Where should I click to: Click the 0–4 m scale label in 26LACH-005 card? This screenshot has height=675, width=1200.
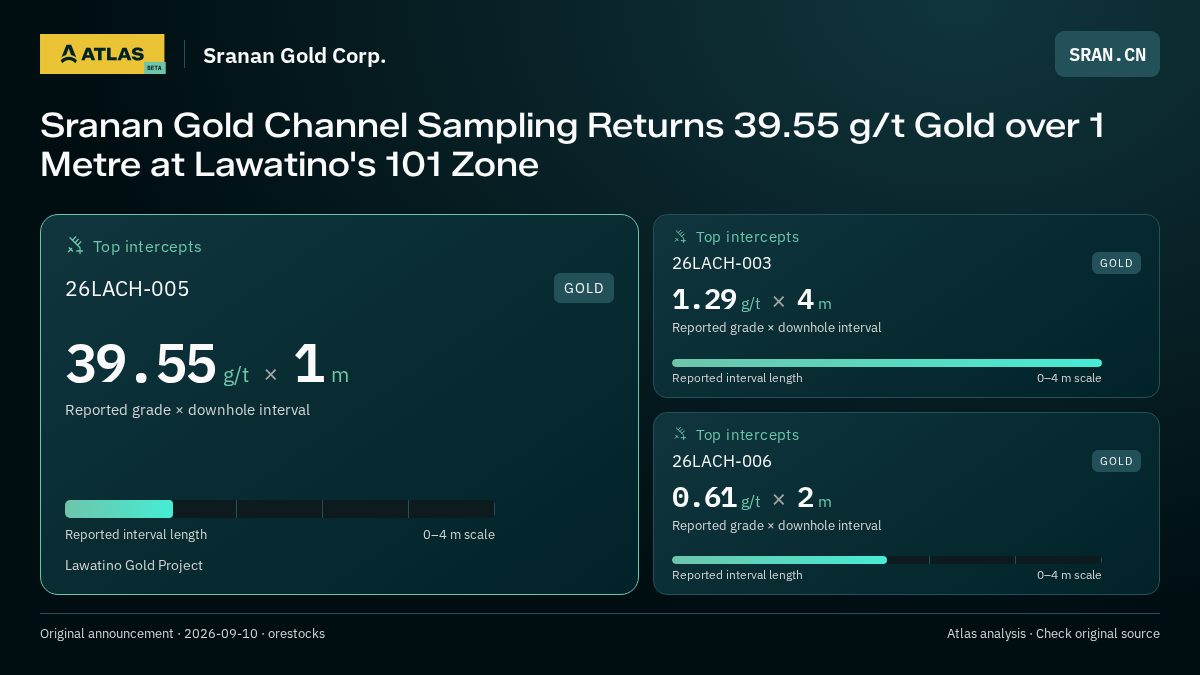click(x=459, y=534)
